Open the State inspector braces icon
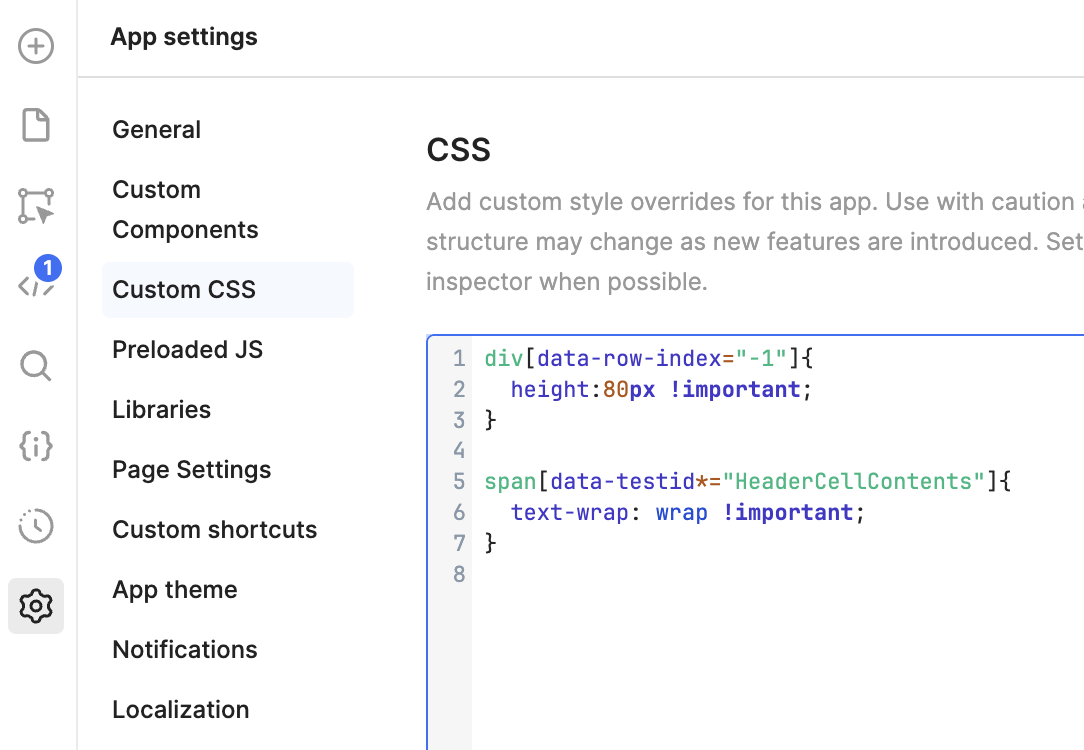Screen dimensions: 1084x750 coord(36,446)
